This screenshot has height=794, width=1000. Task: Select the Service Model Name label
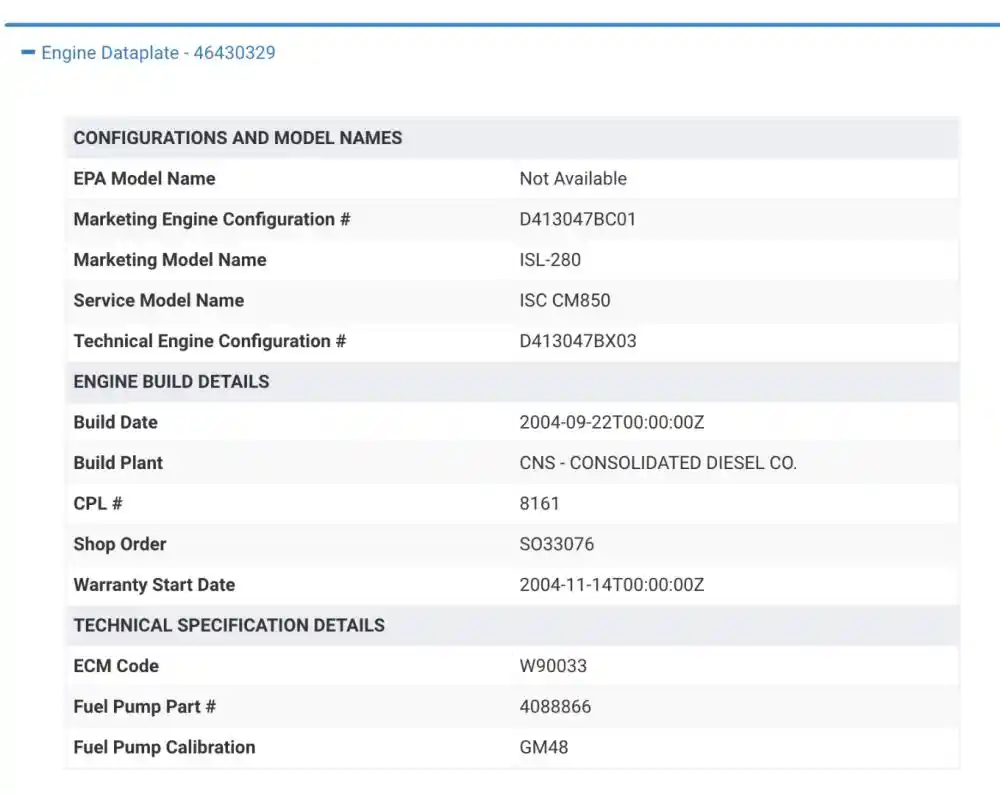tap(159, 300)
